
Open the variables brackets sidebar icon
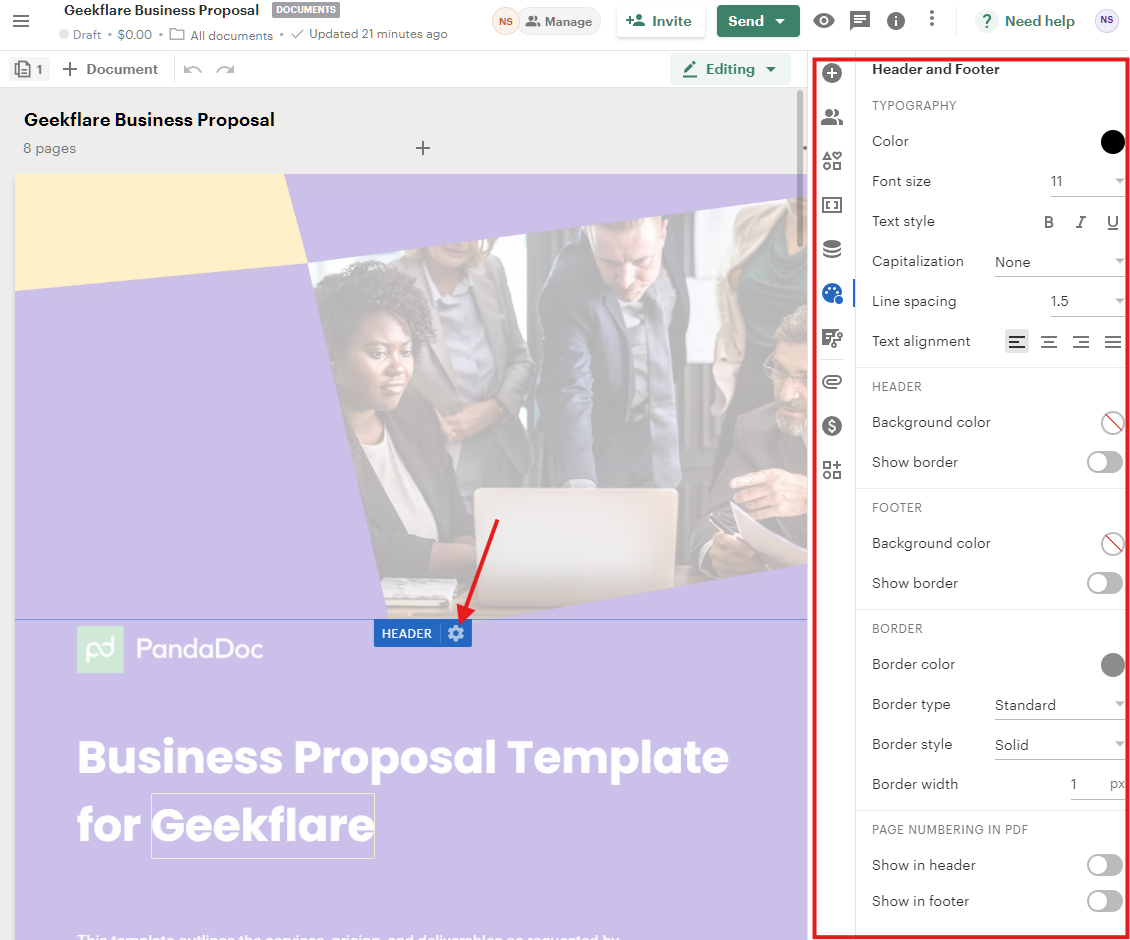coord(832,205)
